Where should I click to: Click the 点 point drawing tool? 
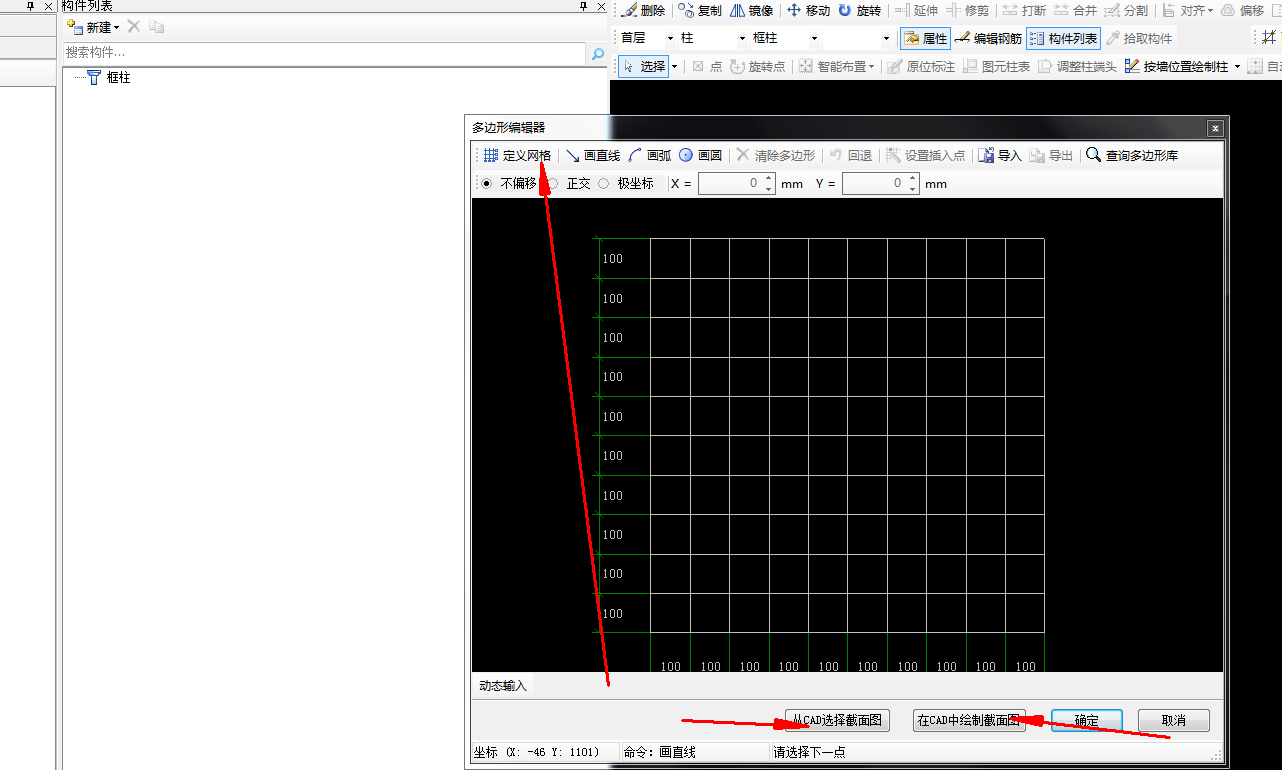tap(707, 67)
